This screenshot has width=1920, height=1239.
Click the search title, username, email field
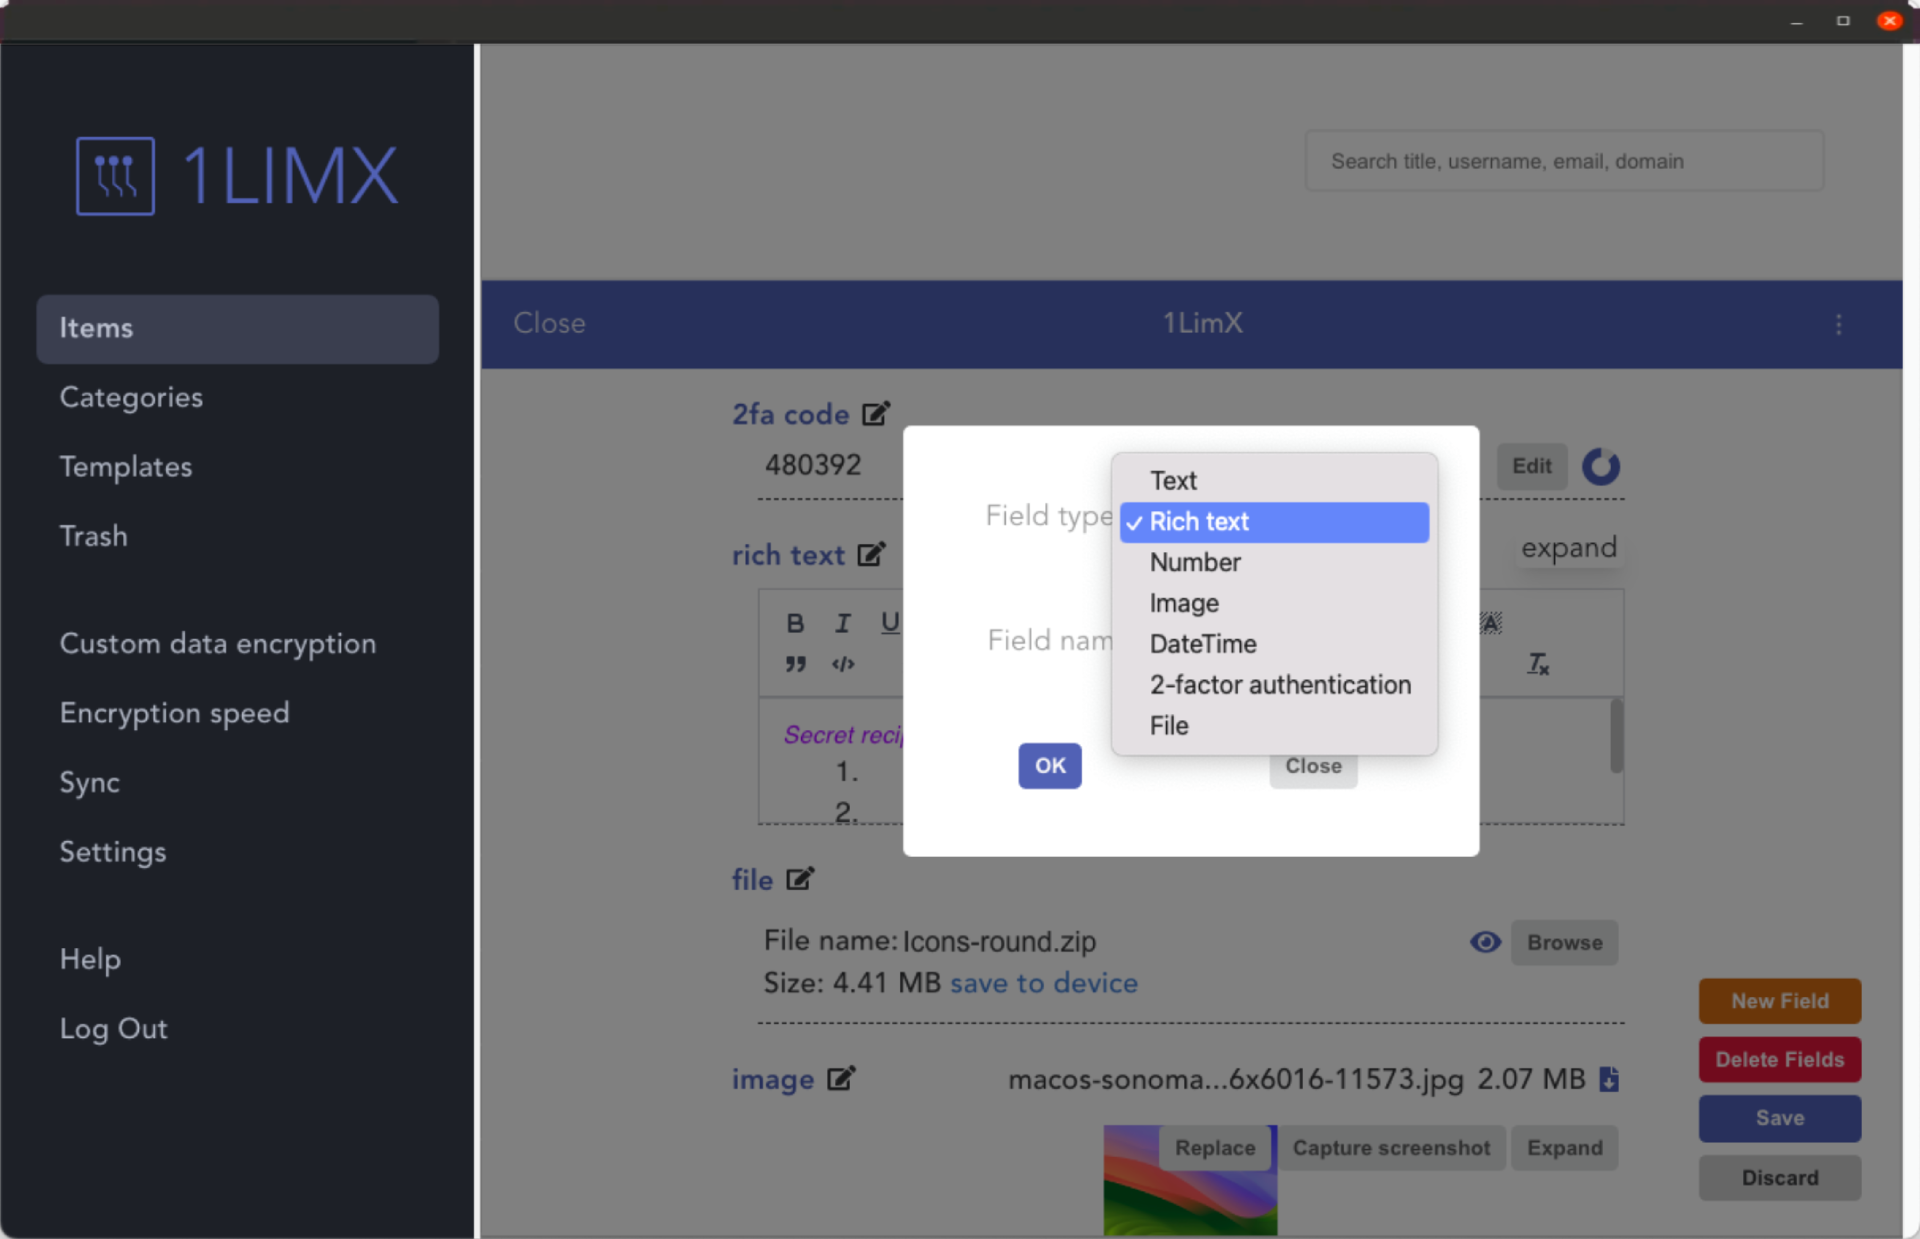tap(1563, 161)
